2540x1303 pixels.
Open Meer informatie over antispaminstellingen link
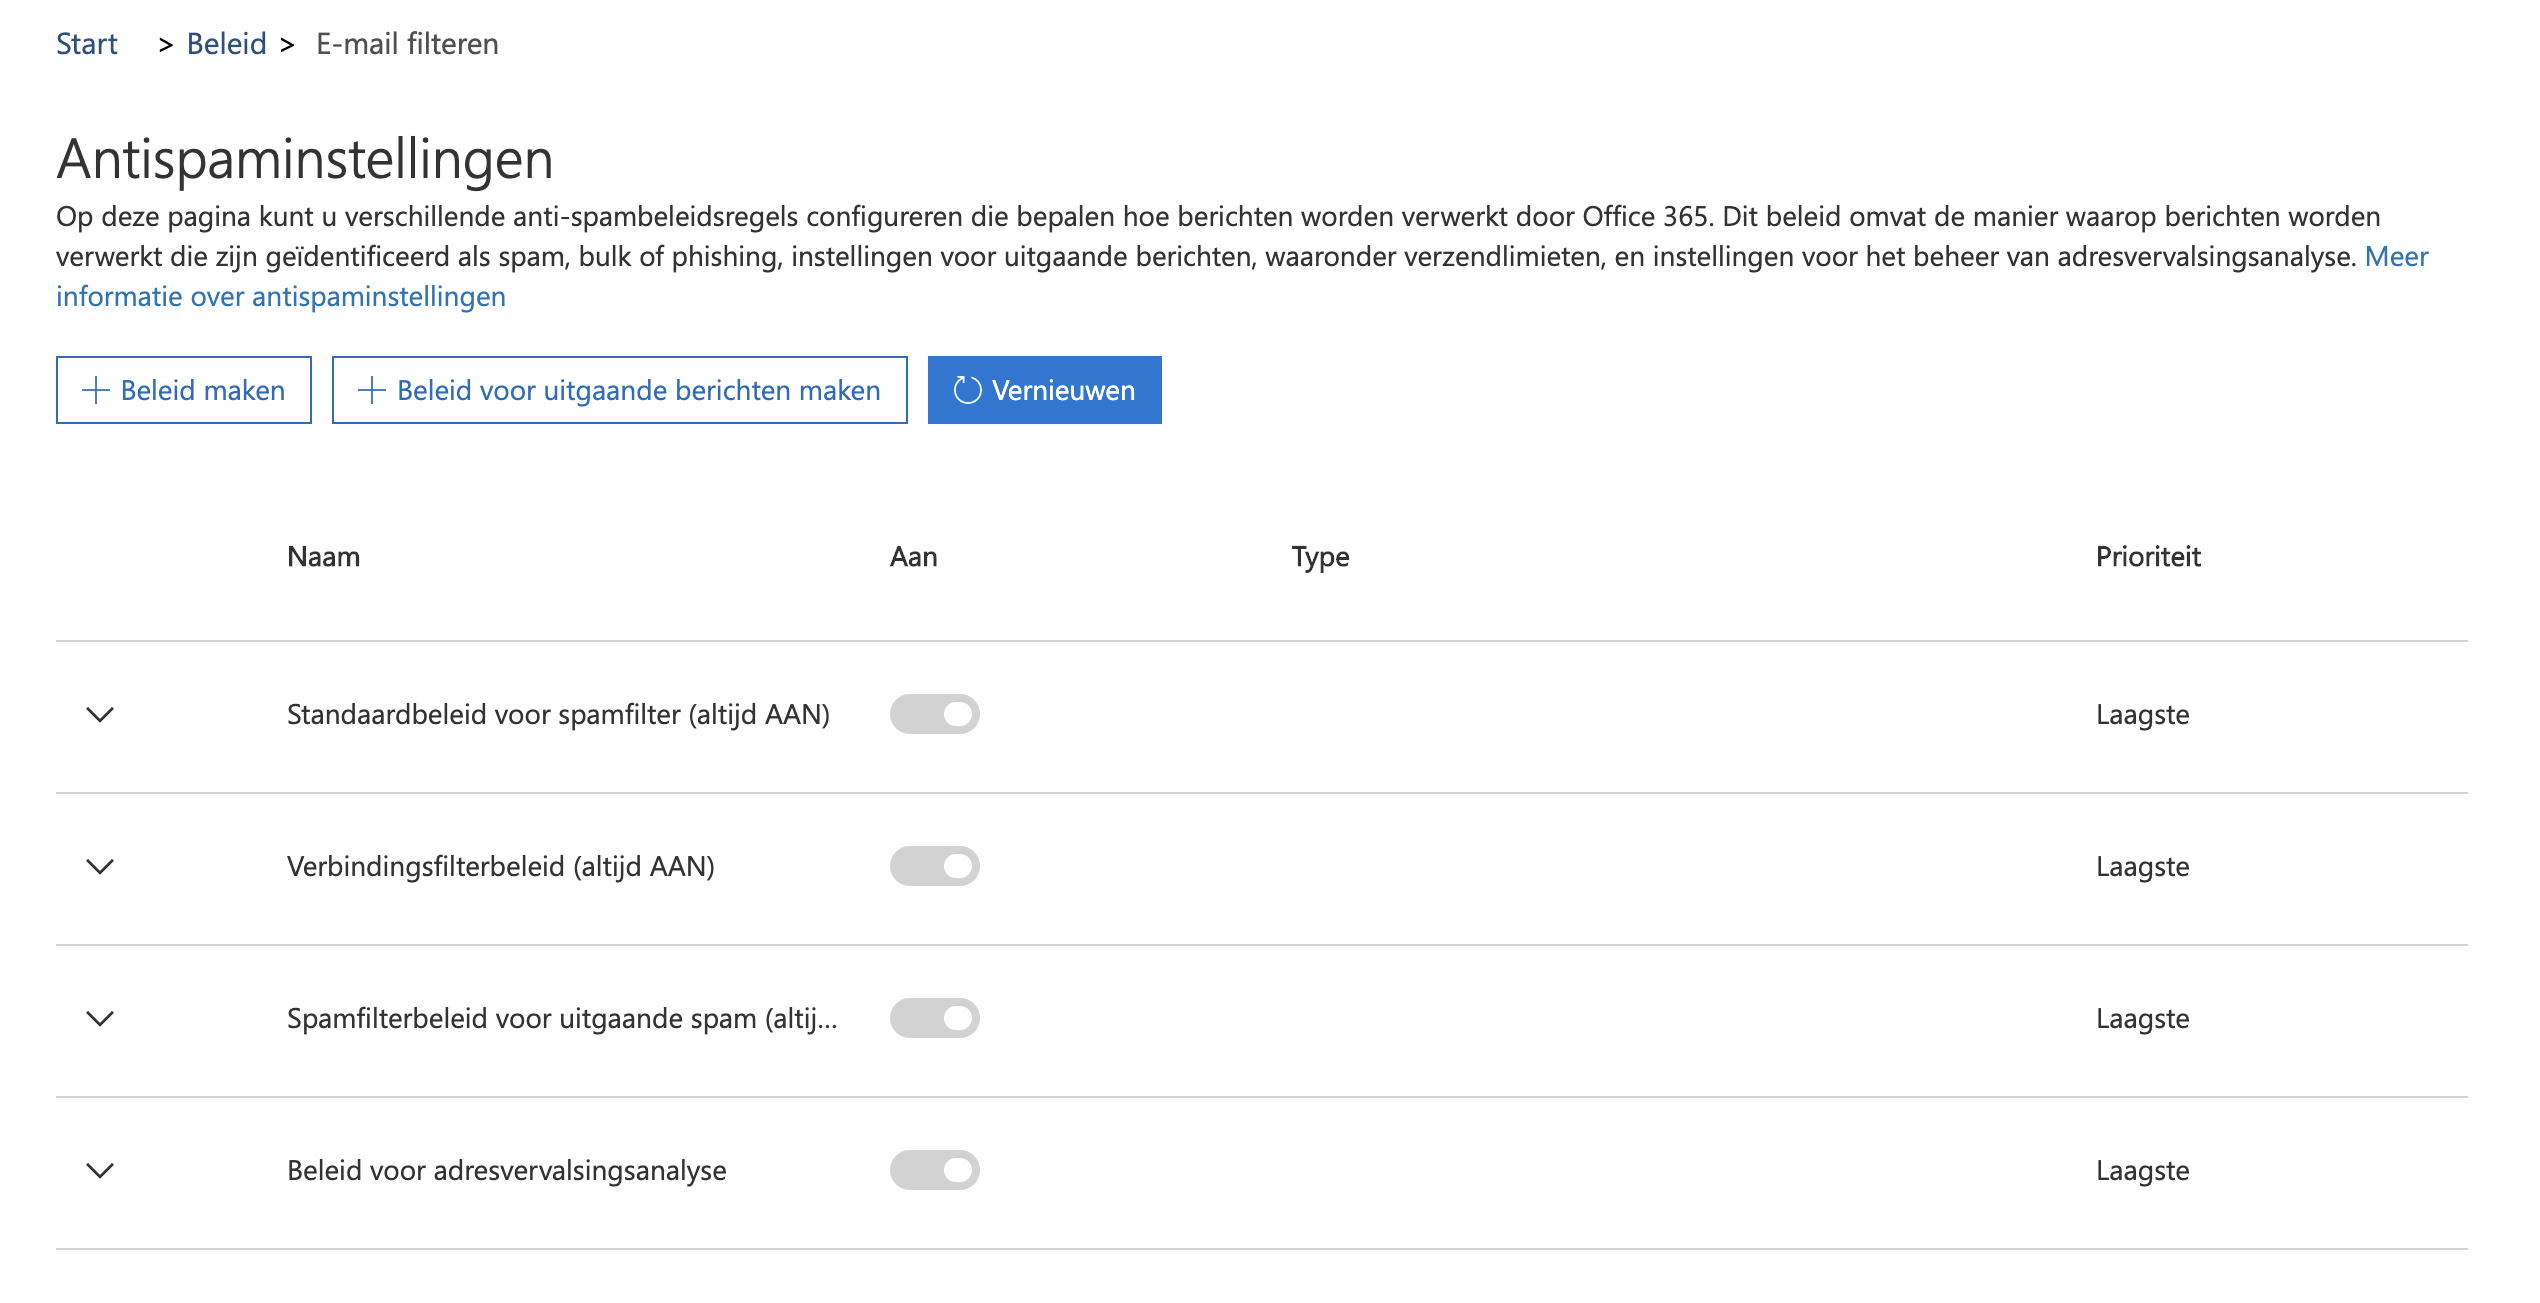click(281, 297)
